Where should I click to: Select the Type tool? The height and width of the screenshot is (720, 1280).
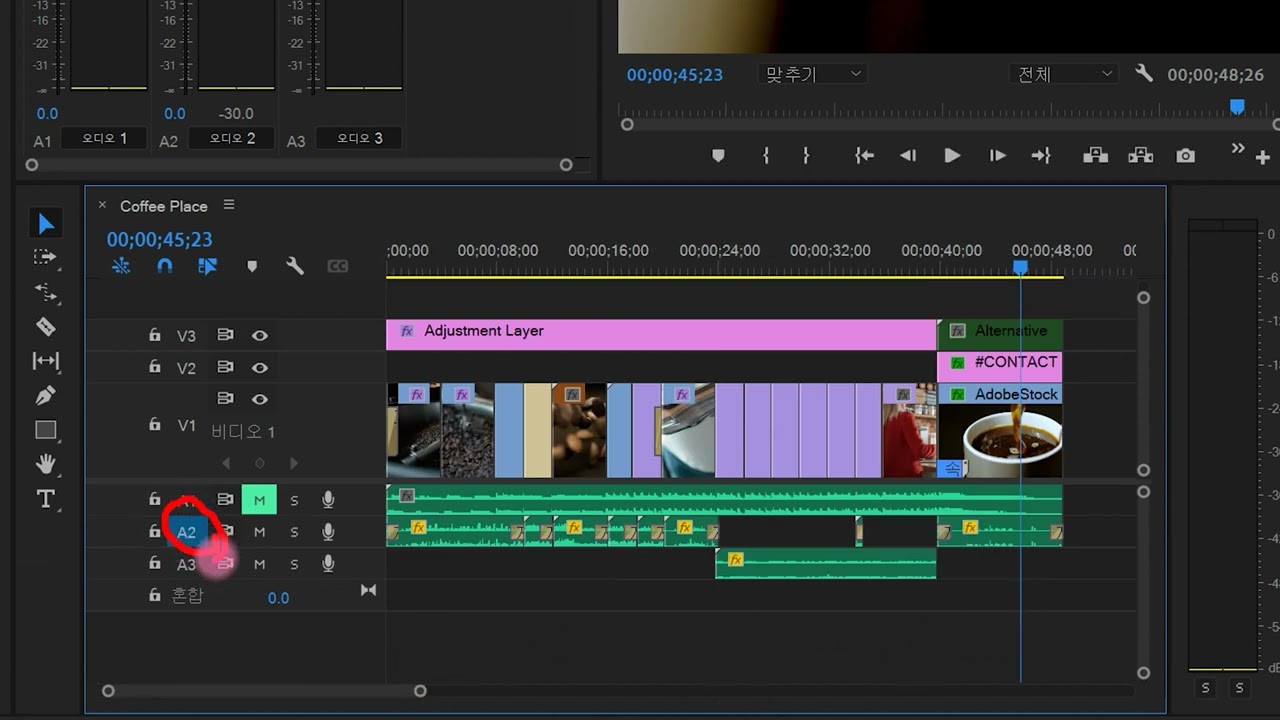coord(45,499)
